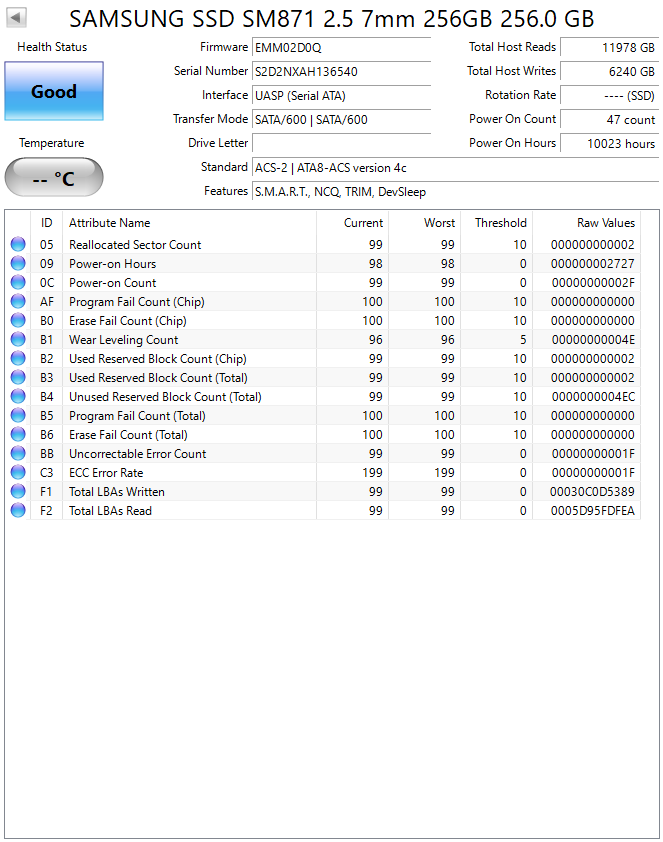The width and height of the screenshot is (663, 842).
Task: Select status orb for Used Reserved Block Count (Chip)
Action: point(18,358)
